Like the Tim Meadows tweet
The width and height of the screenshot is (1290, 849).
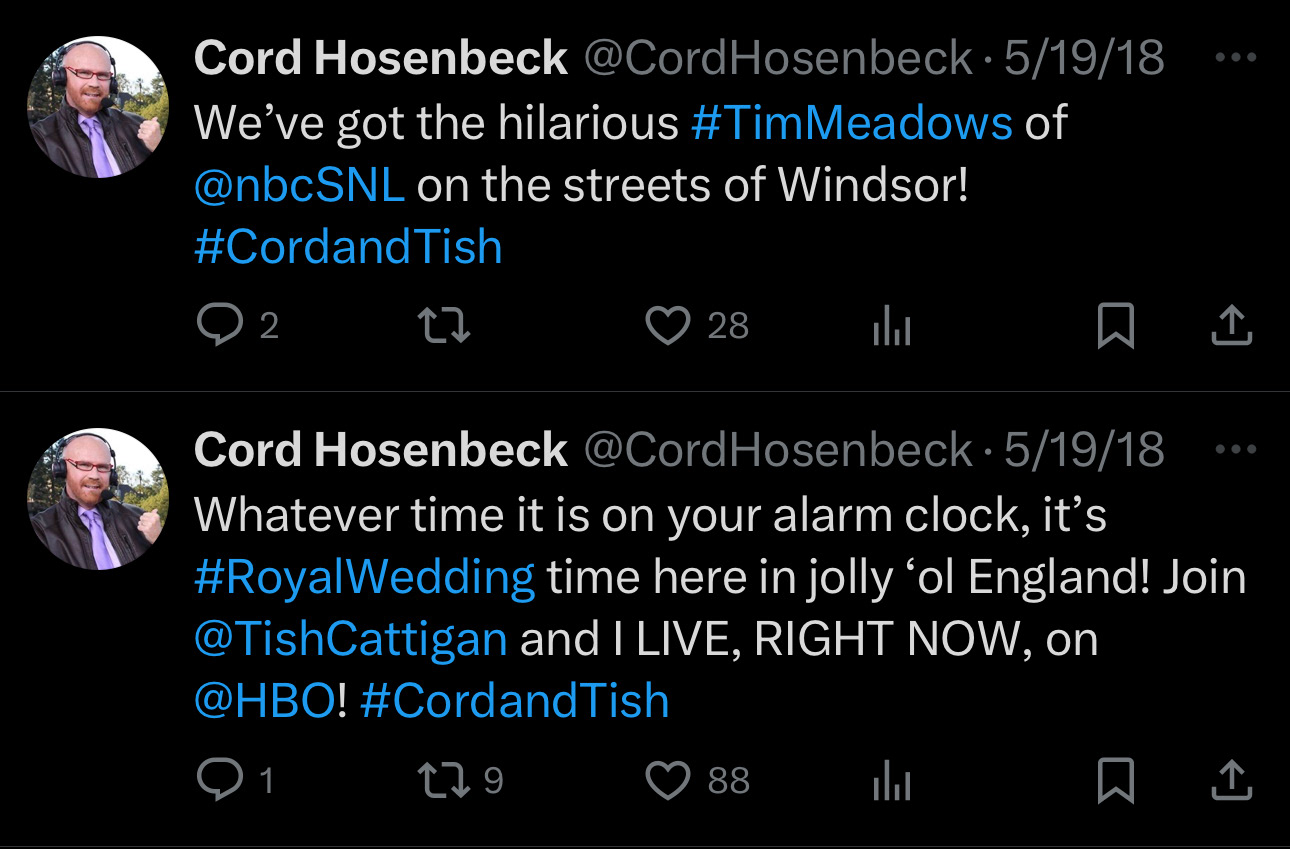pyautogui.click(x=668, y=326)
